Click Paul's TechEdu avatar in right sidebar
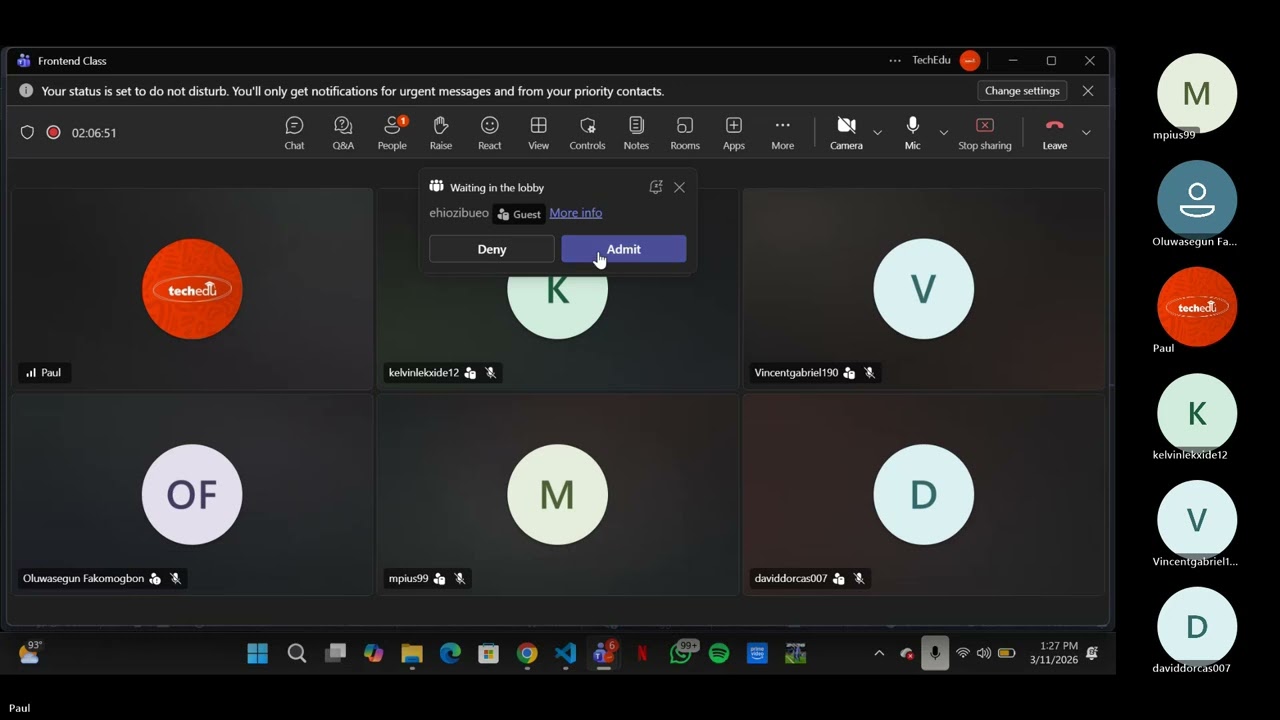Viewport: 1280px width, 720px height. [1197, 307]
